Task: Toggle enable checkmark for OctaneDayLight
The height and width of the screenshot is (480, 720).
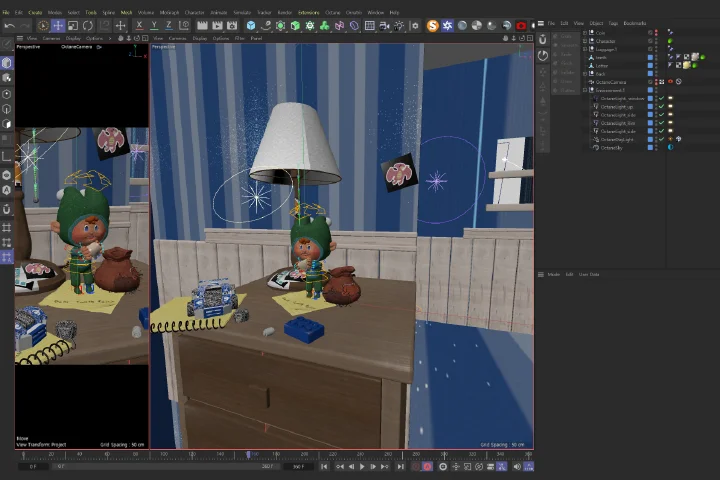Action: 661,139
